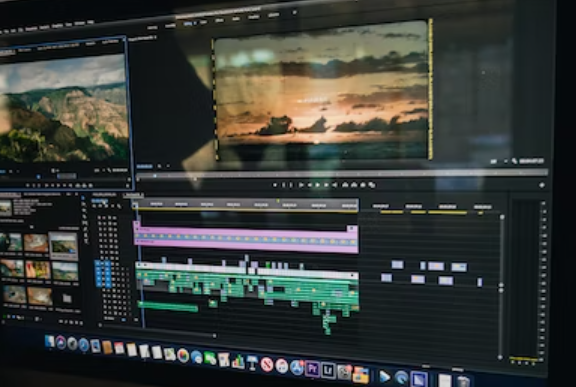This screenshot has width=576, height=387.
Task: Toggle Snap in the timeline header
Action: click(100, 206)
